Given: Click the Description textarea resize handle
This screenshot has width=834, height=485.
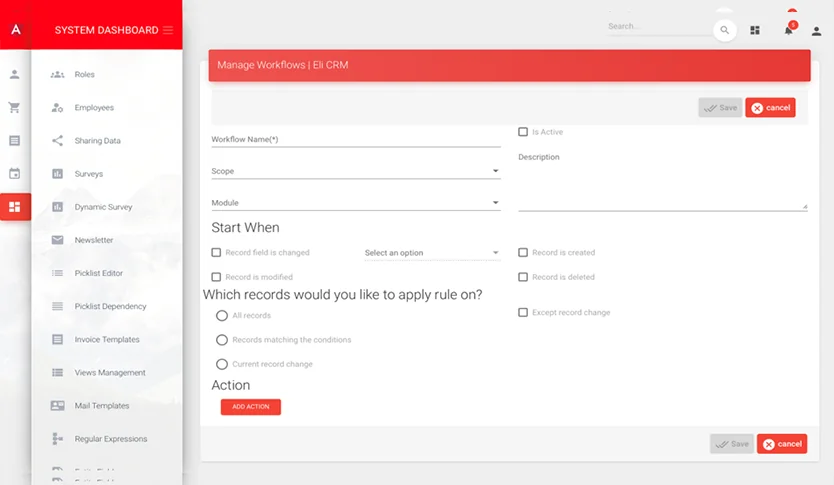Looking at the screenshot, I should coord(805,206).
